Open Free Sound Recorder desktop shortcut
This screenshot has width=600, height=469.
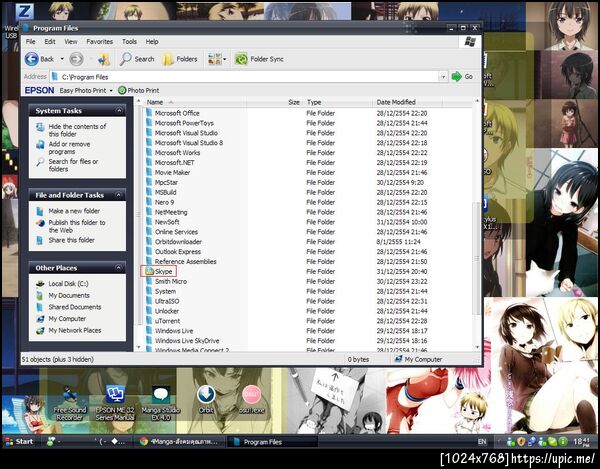pyautogui.click(x=69, y=404)
